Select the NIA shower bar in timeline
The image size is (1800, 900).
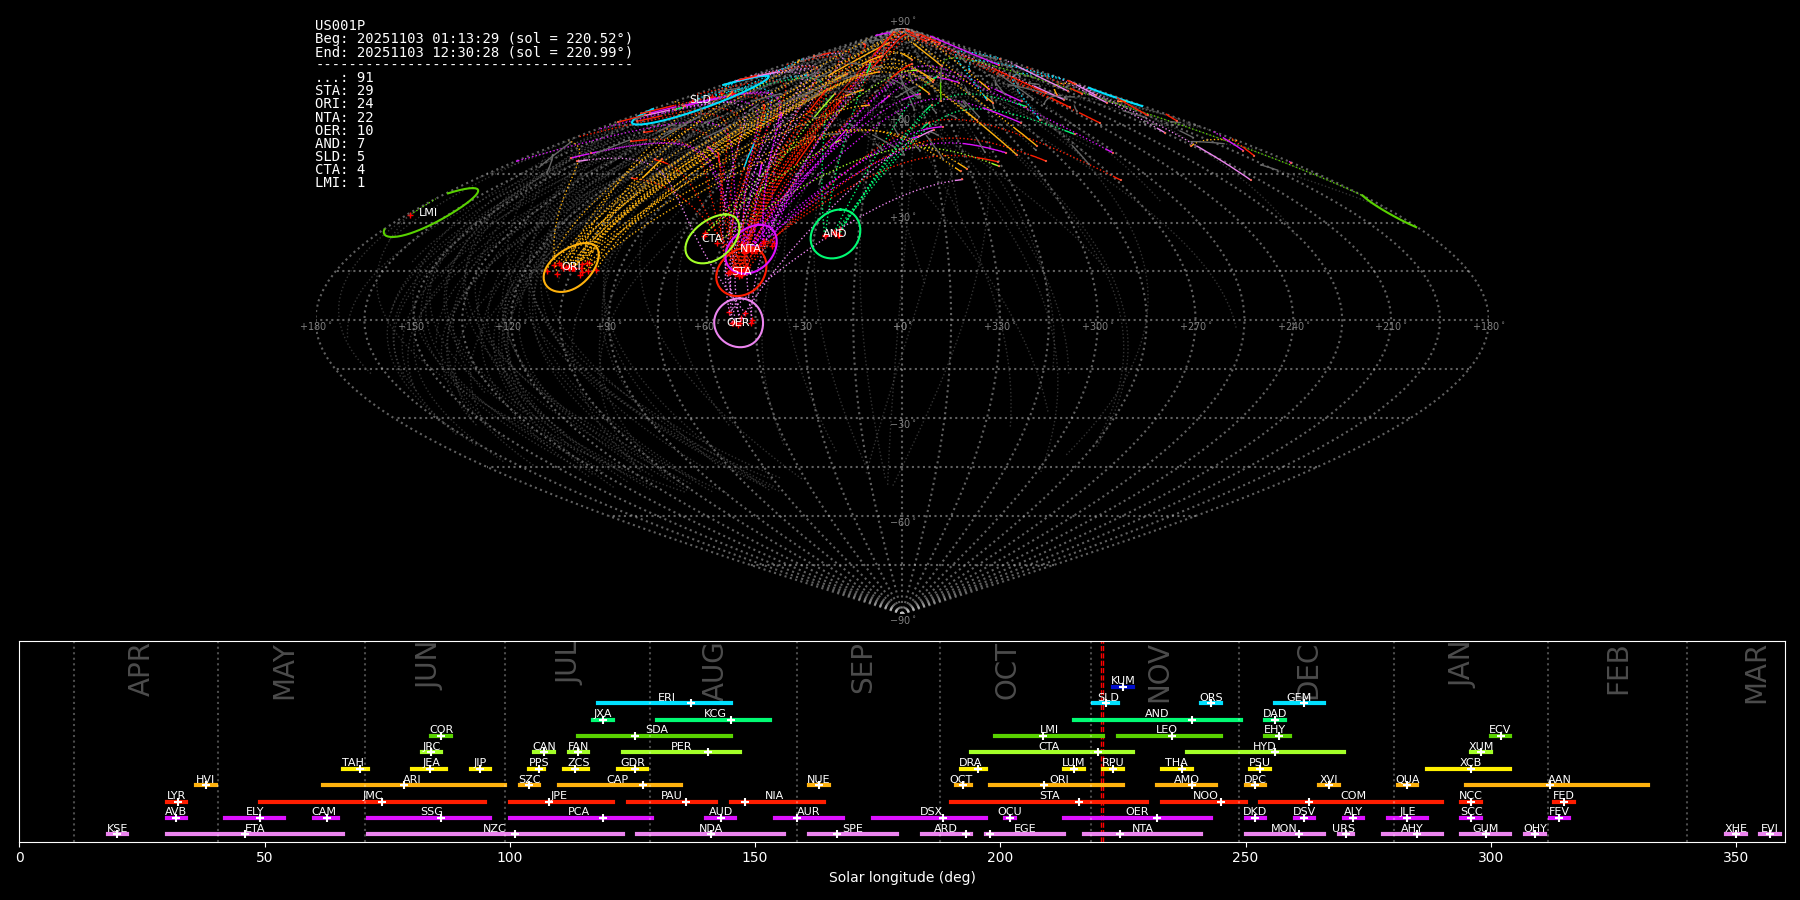(777, 802)
